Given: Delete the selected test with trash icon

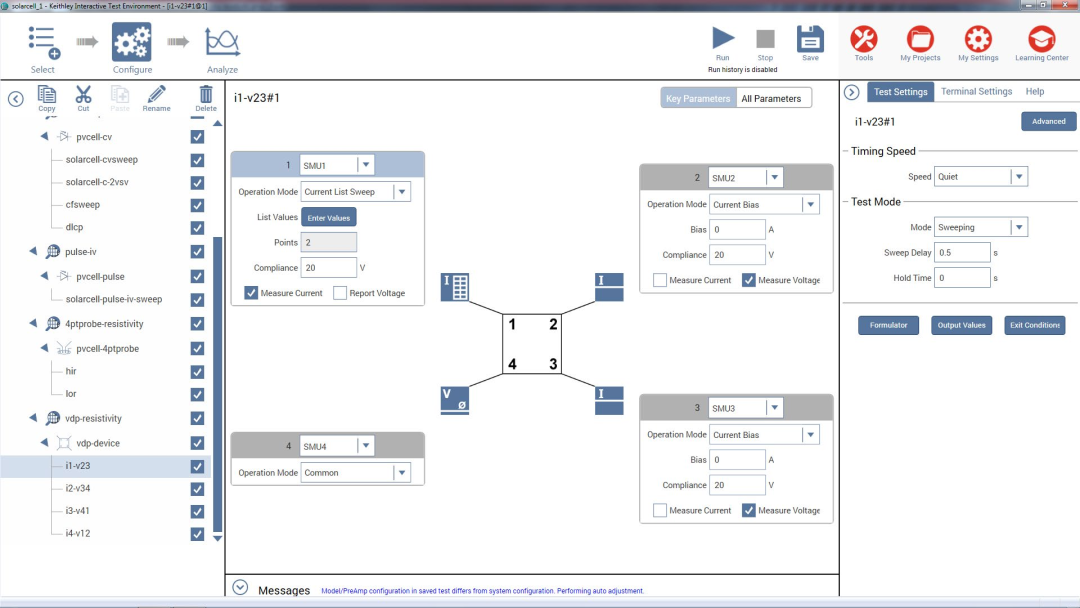Looking at the screenshot, I should (206, 95).
